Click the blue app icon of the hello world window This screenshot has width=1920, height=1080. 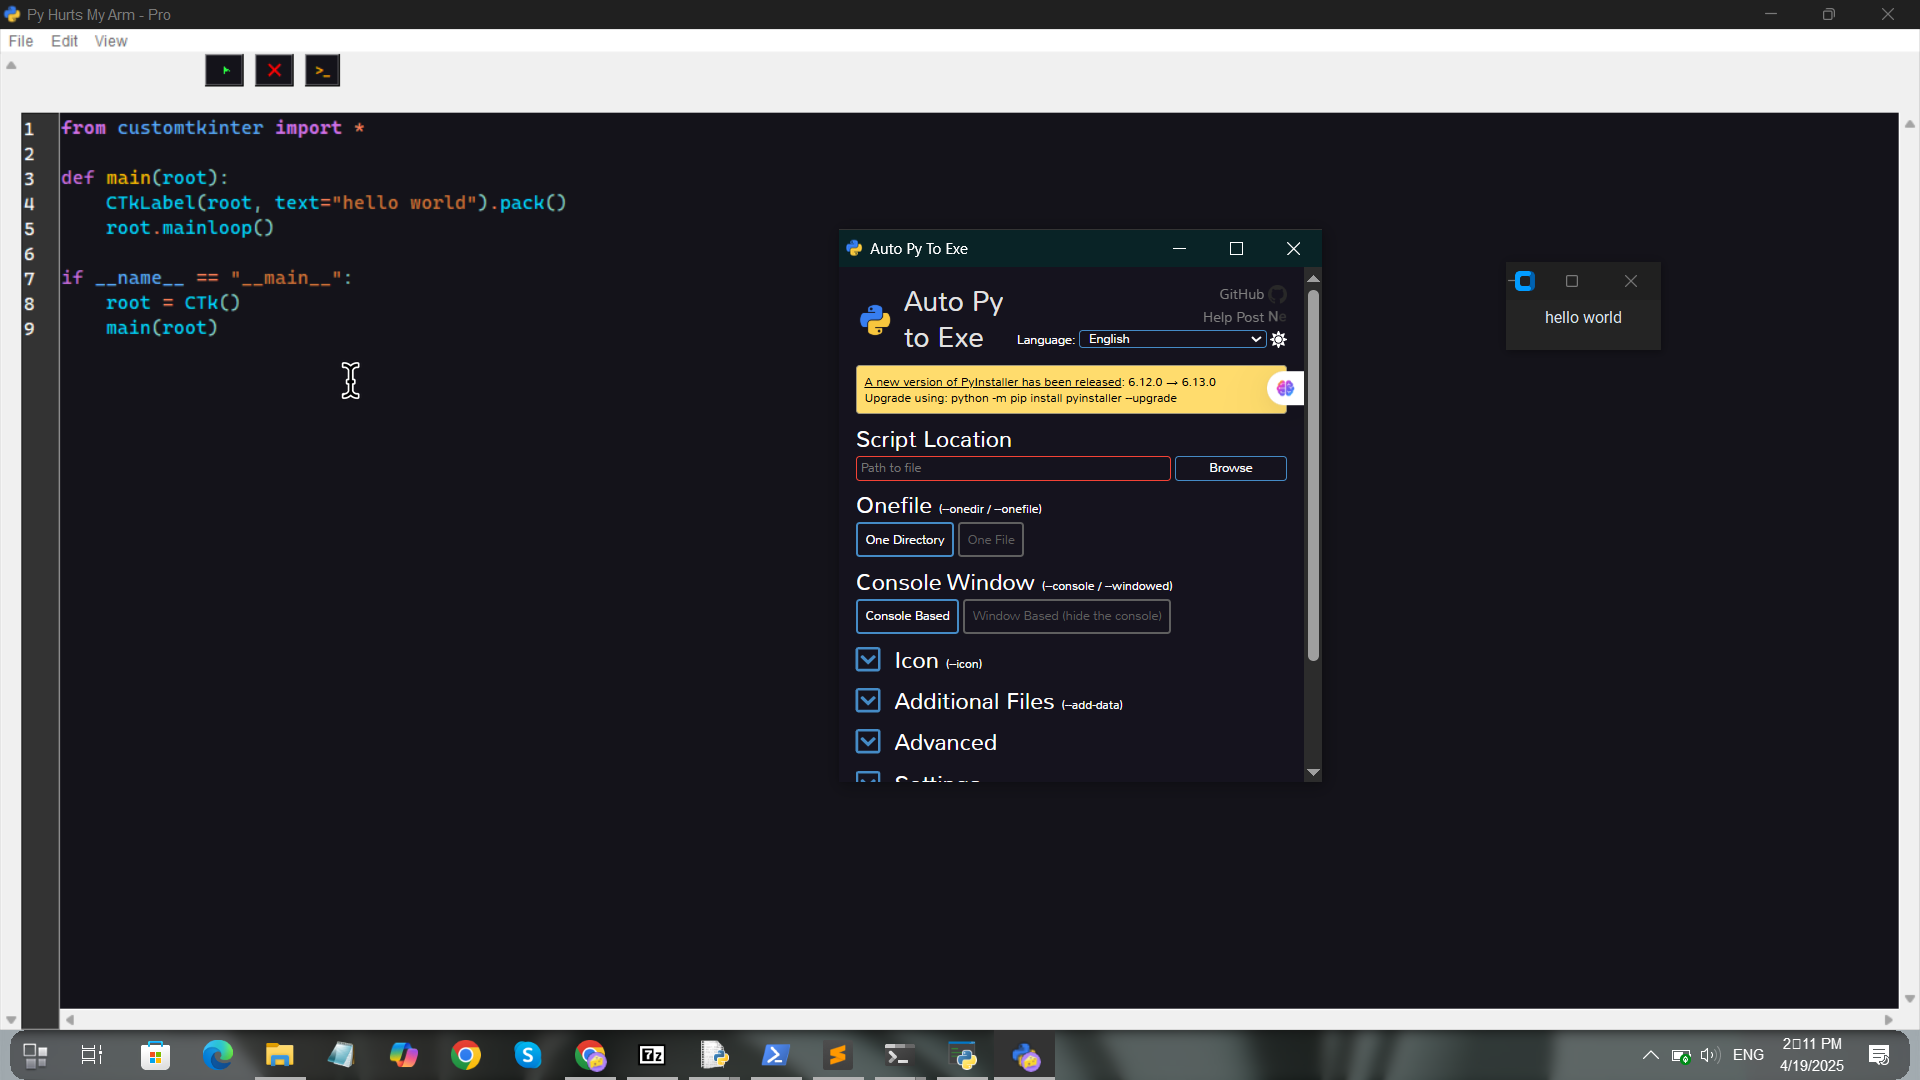[x=1524, y=281]
